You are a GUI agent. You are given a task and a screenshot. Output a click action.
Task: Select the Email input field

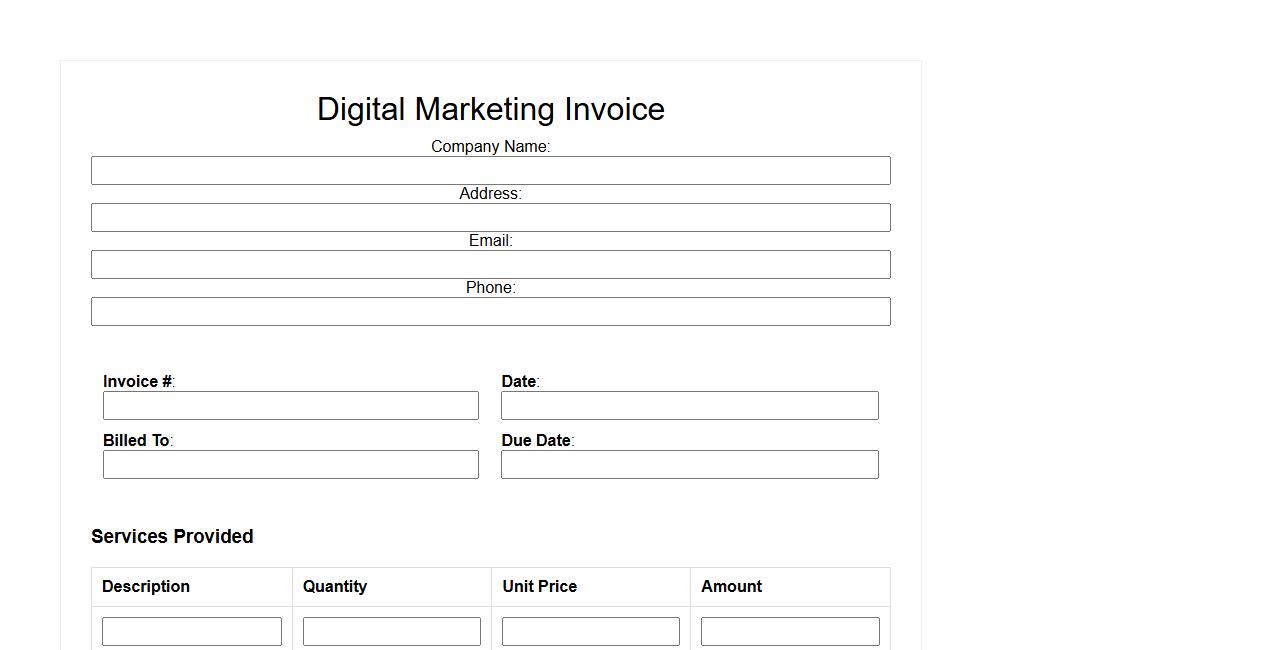point(490,265)
